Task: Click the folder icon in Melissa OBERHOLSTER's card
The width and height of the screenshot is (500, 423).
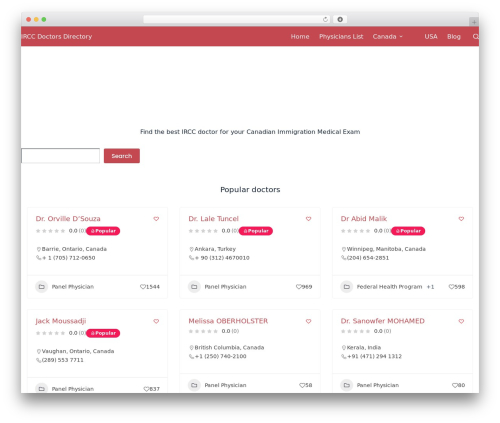Action: point(194,385)
